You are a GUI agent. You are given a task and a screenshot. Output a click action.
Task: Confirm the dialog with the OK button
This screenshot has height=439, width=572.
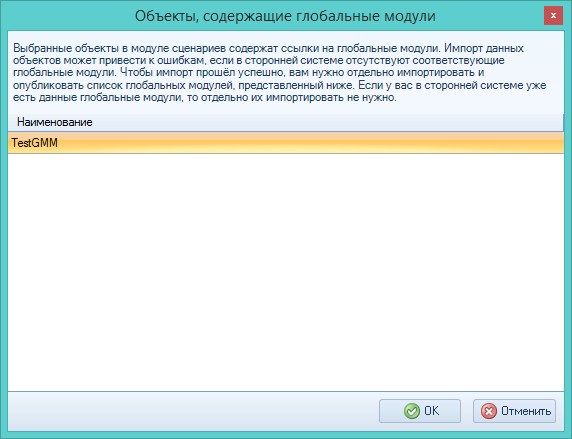click(x=420, y=411)
